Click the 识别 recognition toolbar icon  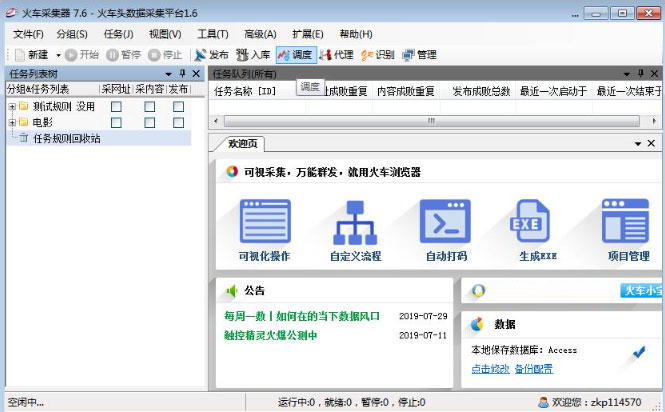coord(367,55)
